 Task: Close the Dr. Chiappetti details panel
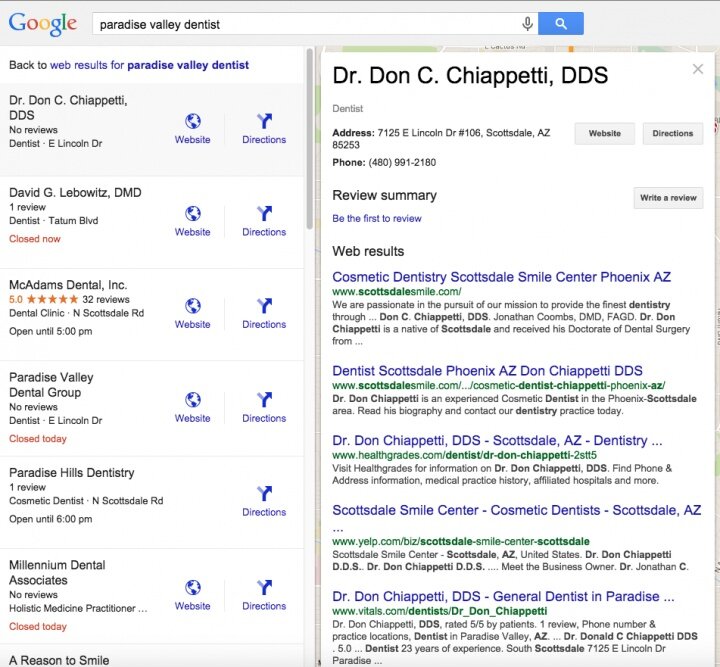698,69
